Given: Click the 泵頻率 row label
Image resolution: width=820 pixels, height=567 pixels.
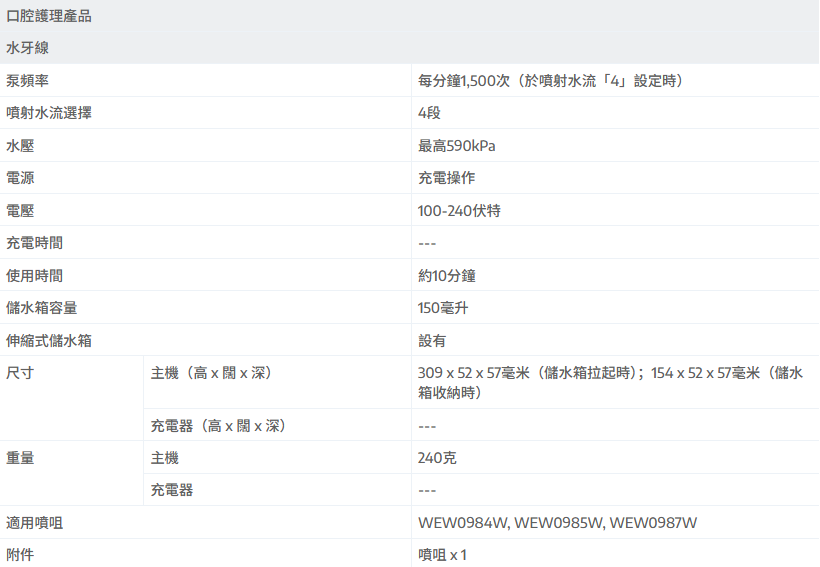Looking at the screenshot, I should click(28, 81).
